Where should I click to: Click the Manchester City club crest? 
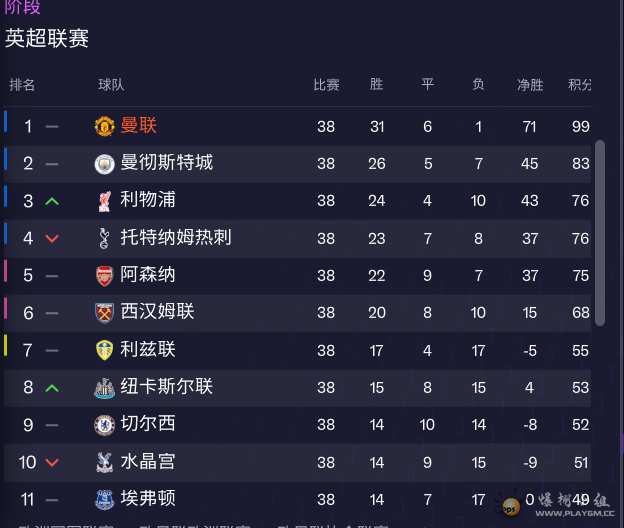pyautogui.click(x=104, y=163)
